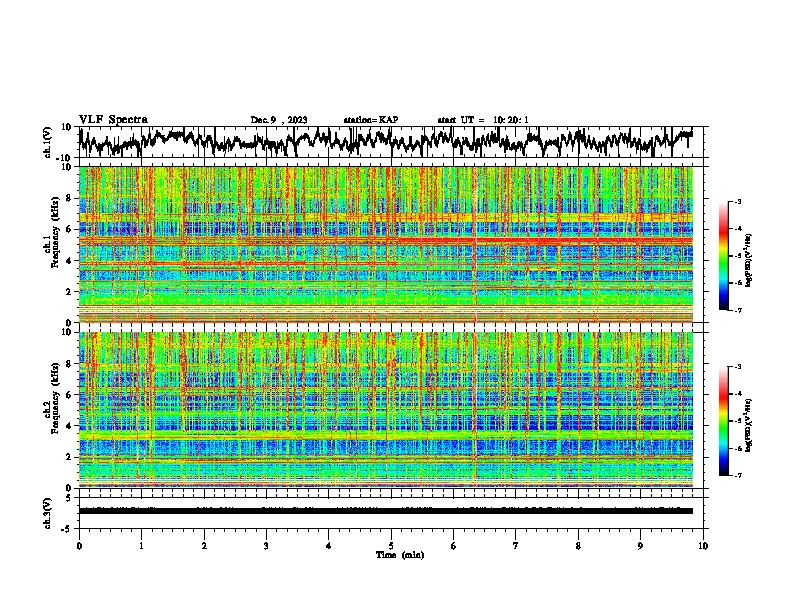
Task: Click the ch.2 spectrogram plot area
Action: [385, 410]
